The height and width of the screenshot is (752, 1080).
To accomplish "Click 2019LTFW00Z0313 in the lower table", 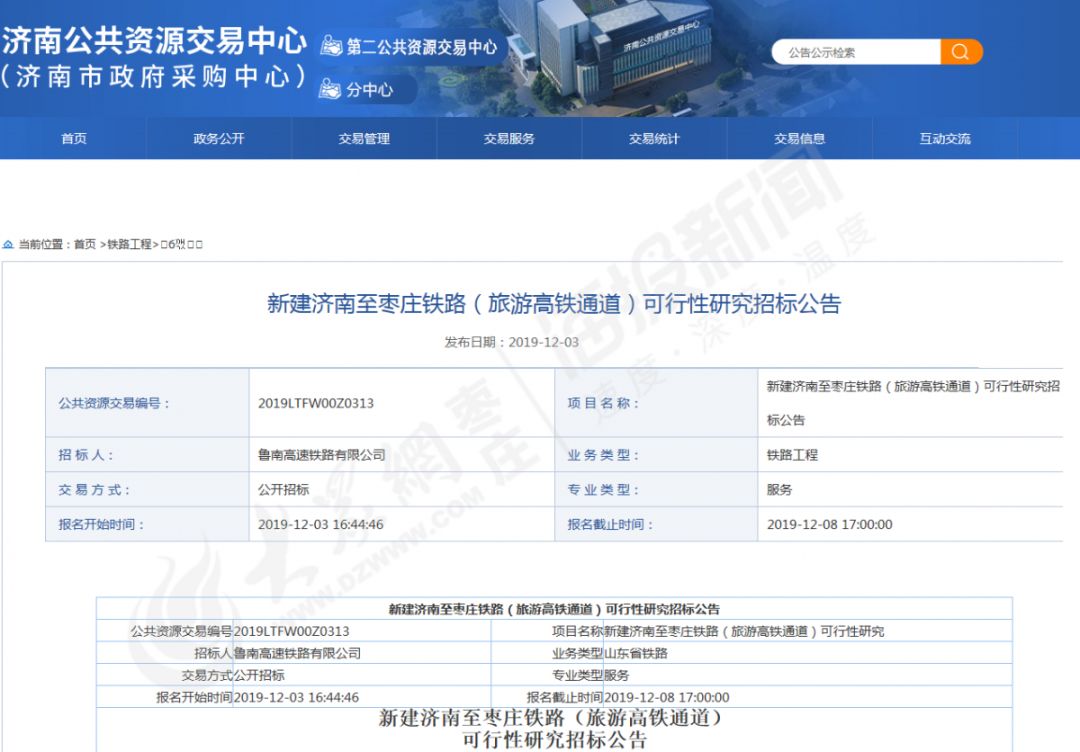I will pos(291,631).
